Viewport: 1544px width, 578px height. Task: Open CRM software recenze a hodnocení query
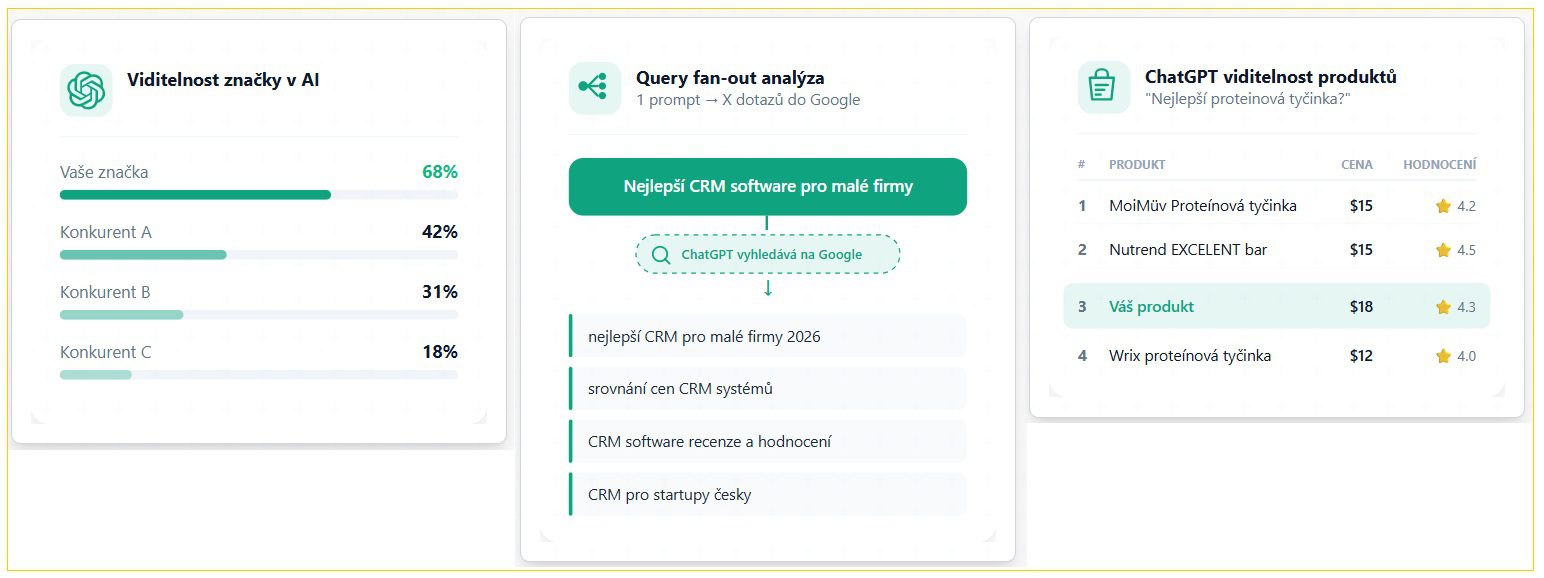(x=767, y=441)
